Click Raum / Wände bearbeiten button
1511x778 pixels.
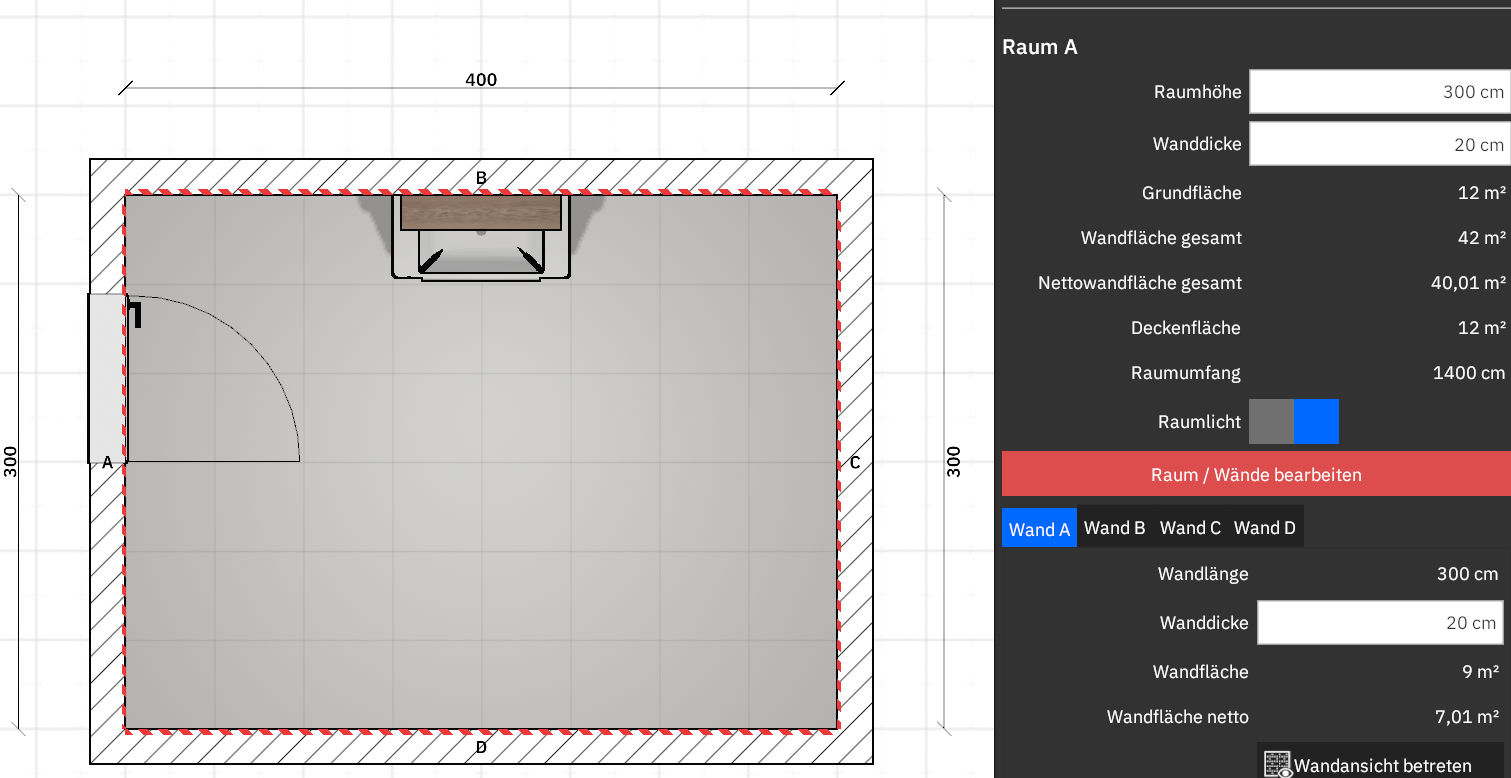[1256, 474]
